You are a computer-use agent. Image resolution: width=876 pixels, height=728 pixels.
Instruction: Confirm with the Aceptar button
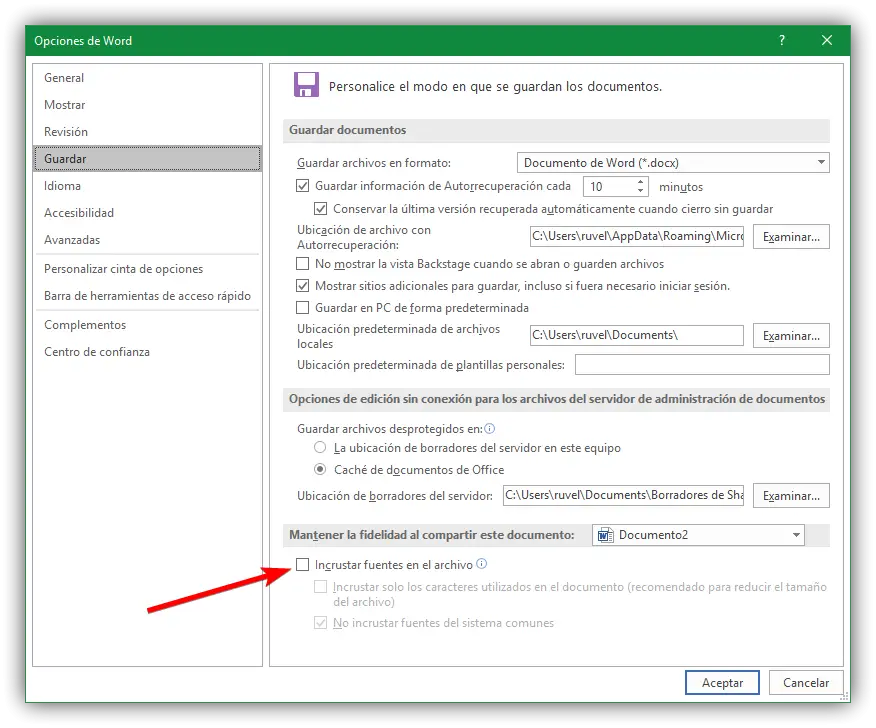pos(722,682)
